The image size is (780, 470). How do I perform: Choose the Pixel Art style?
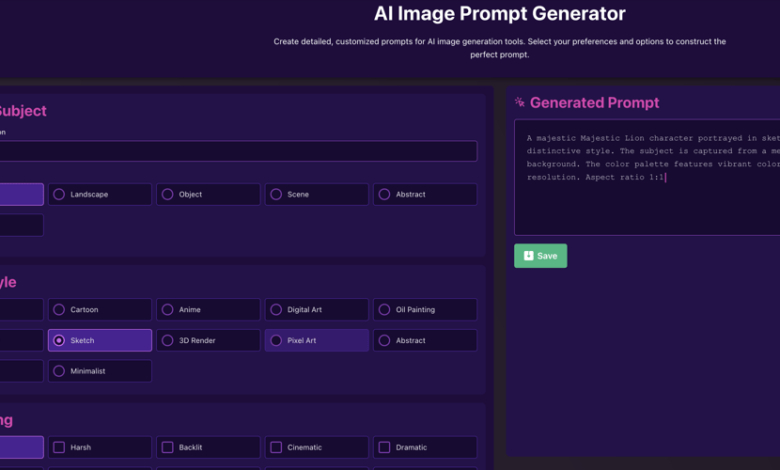316,340
